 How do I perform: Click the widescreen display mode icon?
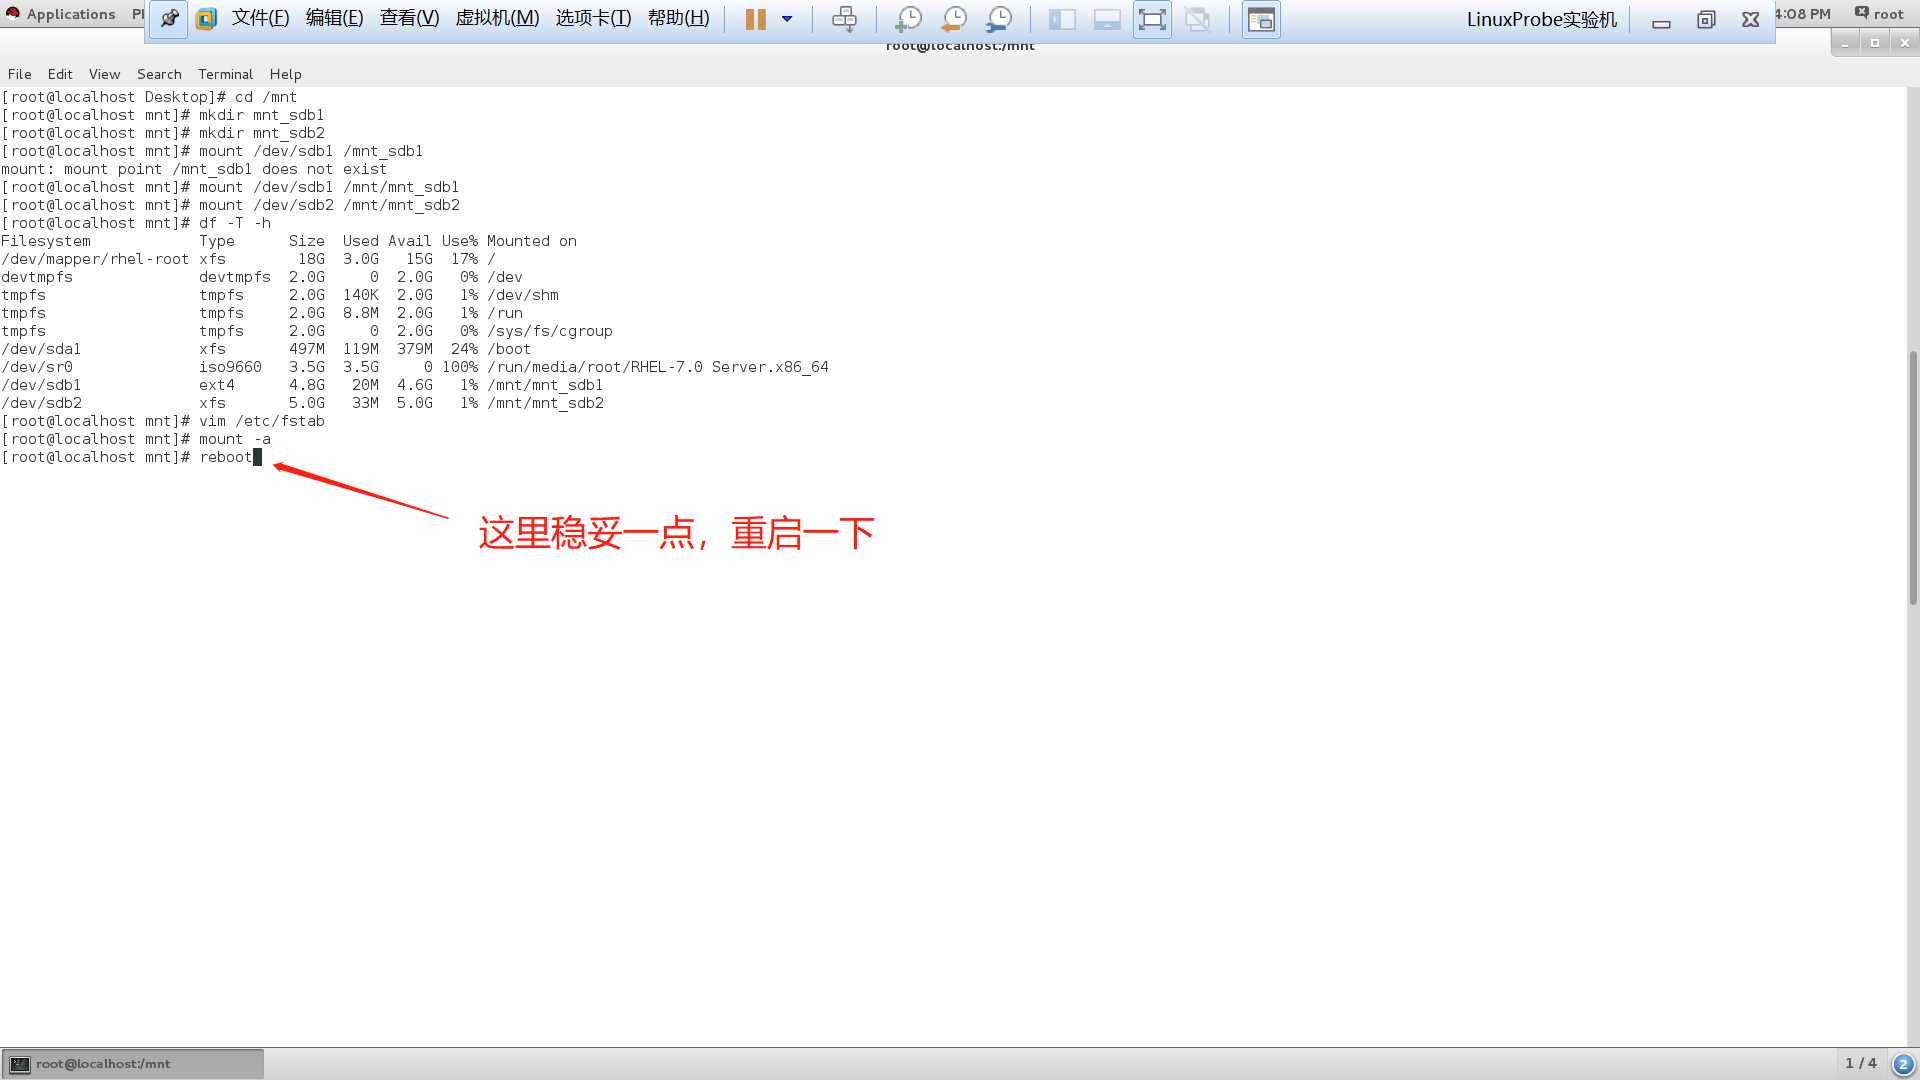click(1106, 18)
